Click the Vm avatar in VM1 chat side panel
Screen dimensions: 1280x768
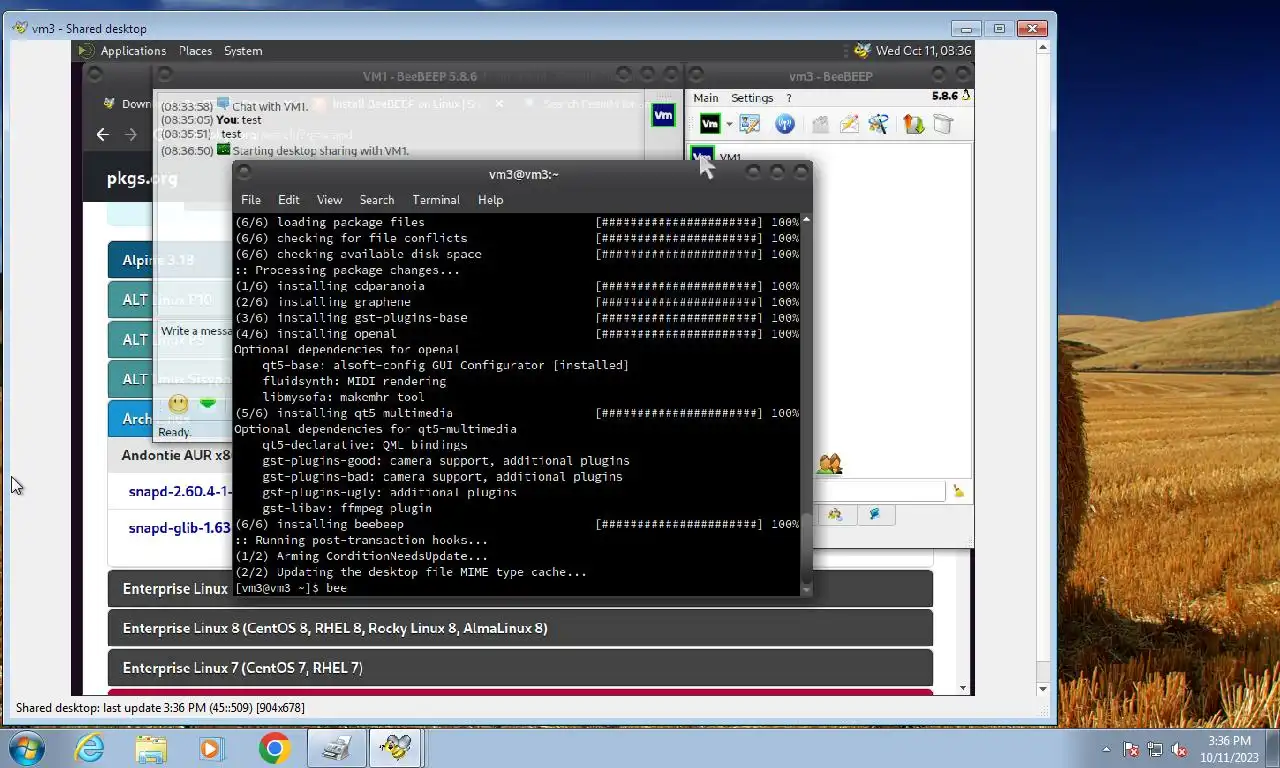663,115
